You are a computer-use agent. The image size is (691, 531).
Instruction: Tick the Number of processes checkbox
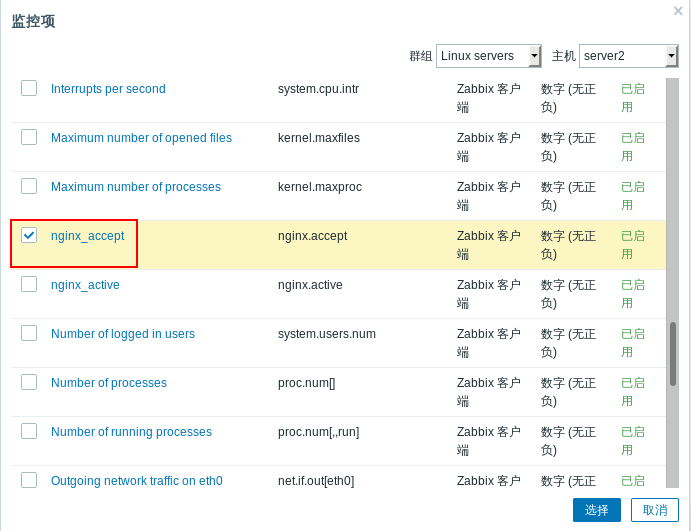(x=29, y=382)
